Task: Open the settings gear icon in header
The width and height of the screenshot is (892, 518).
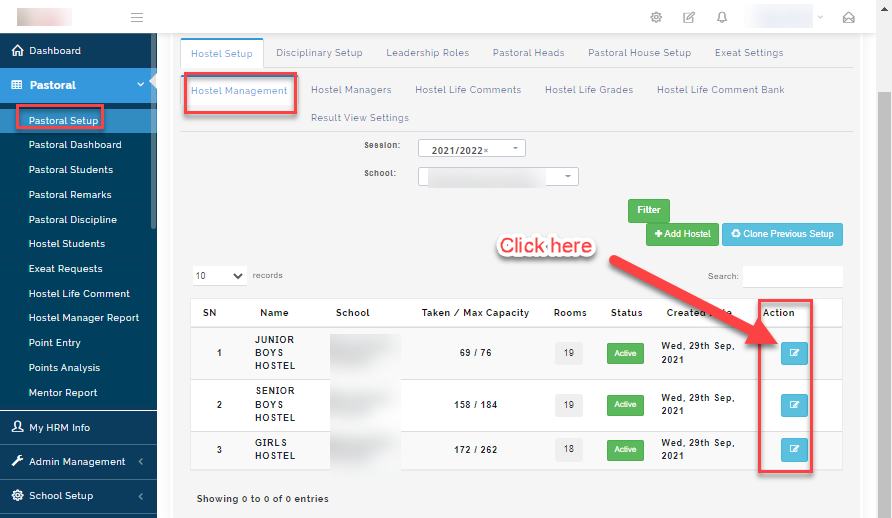Action: pyautogui.click(x=656, y=18)
